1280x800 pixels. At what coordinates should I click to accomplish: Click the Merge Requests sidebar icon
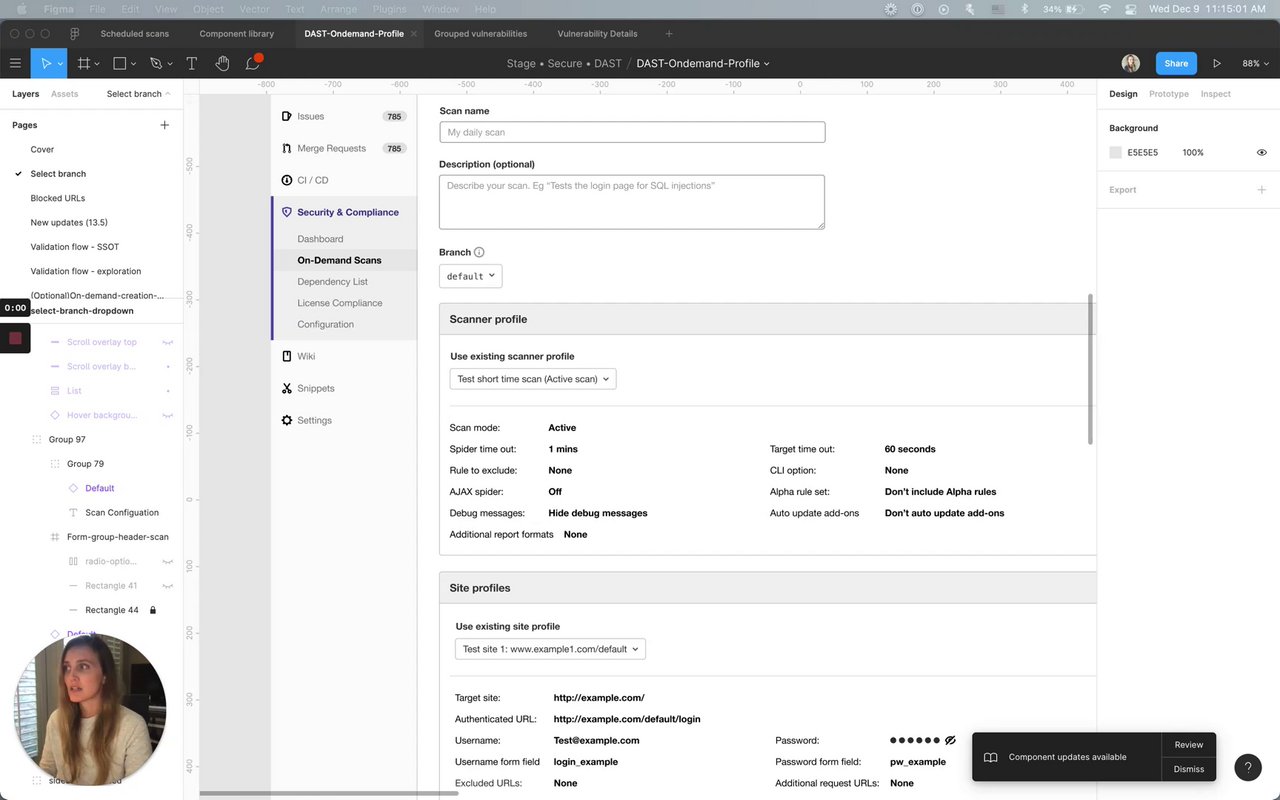tap(287, 148)
